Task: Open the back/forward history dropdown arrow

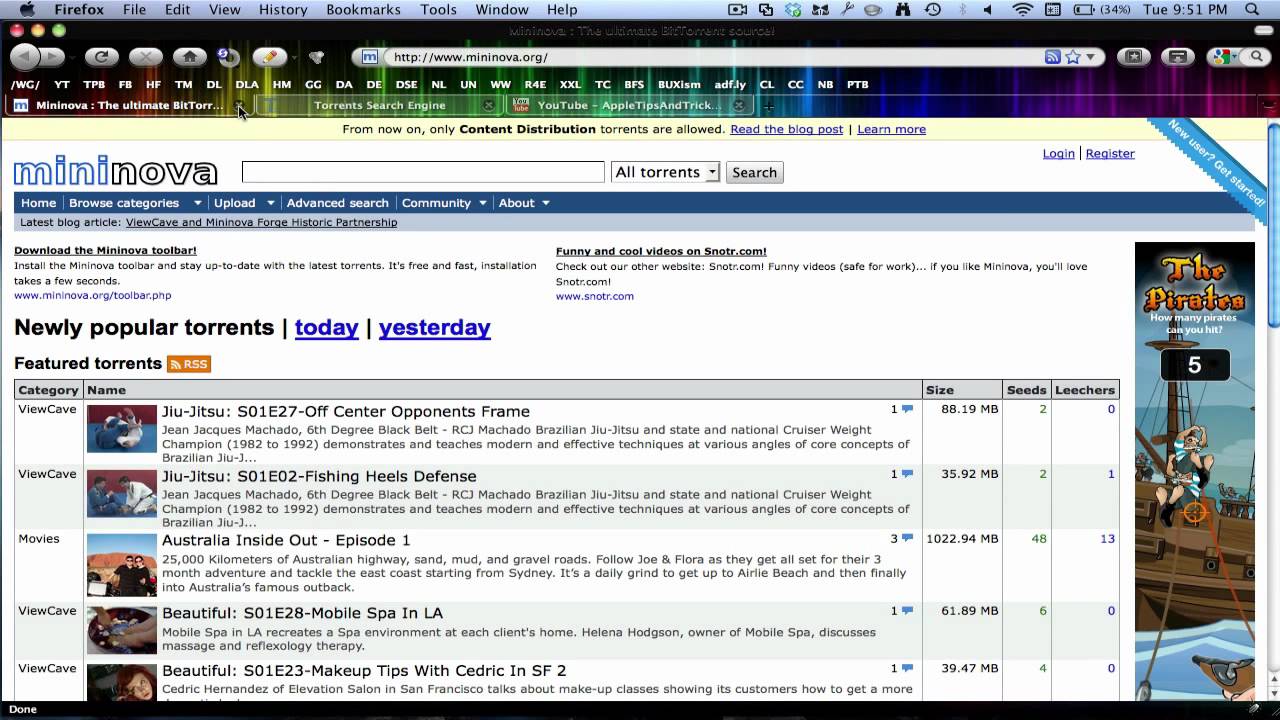Action: point(72,57)
